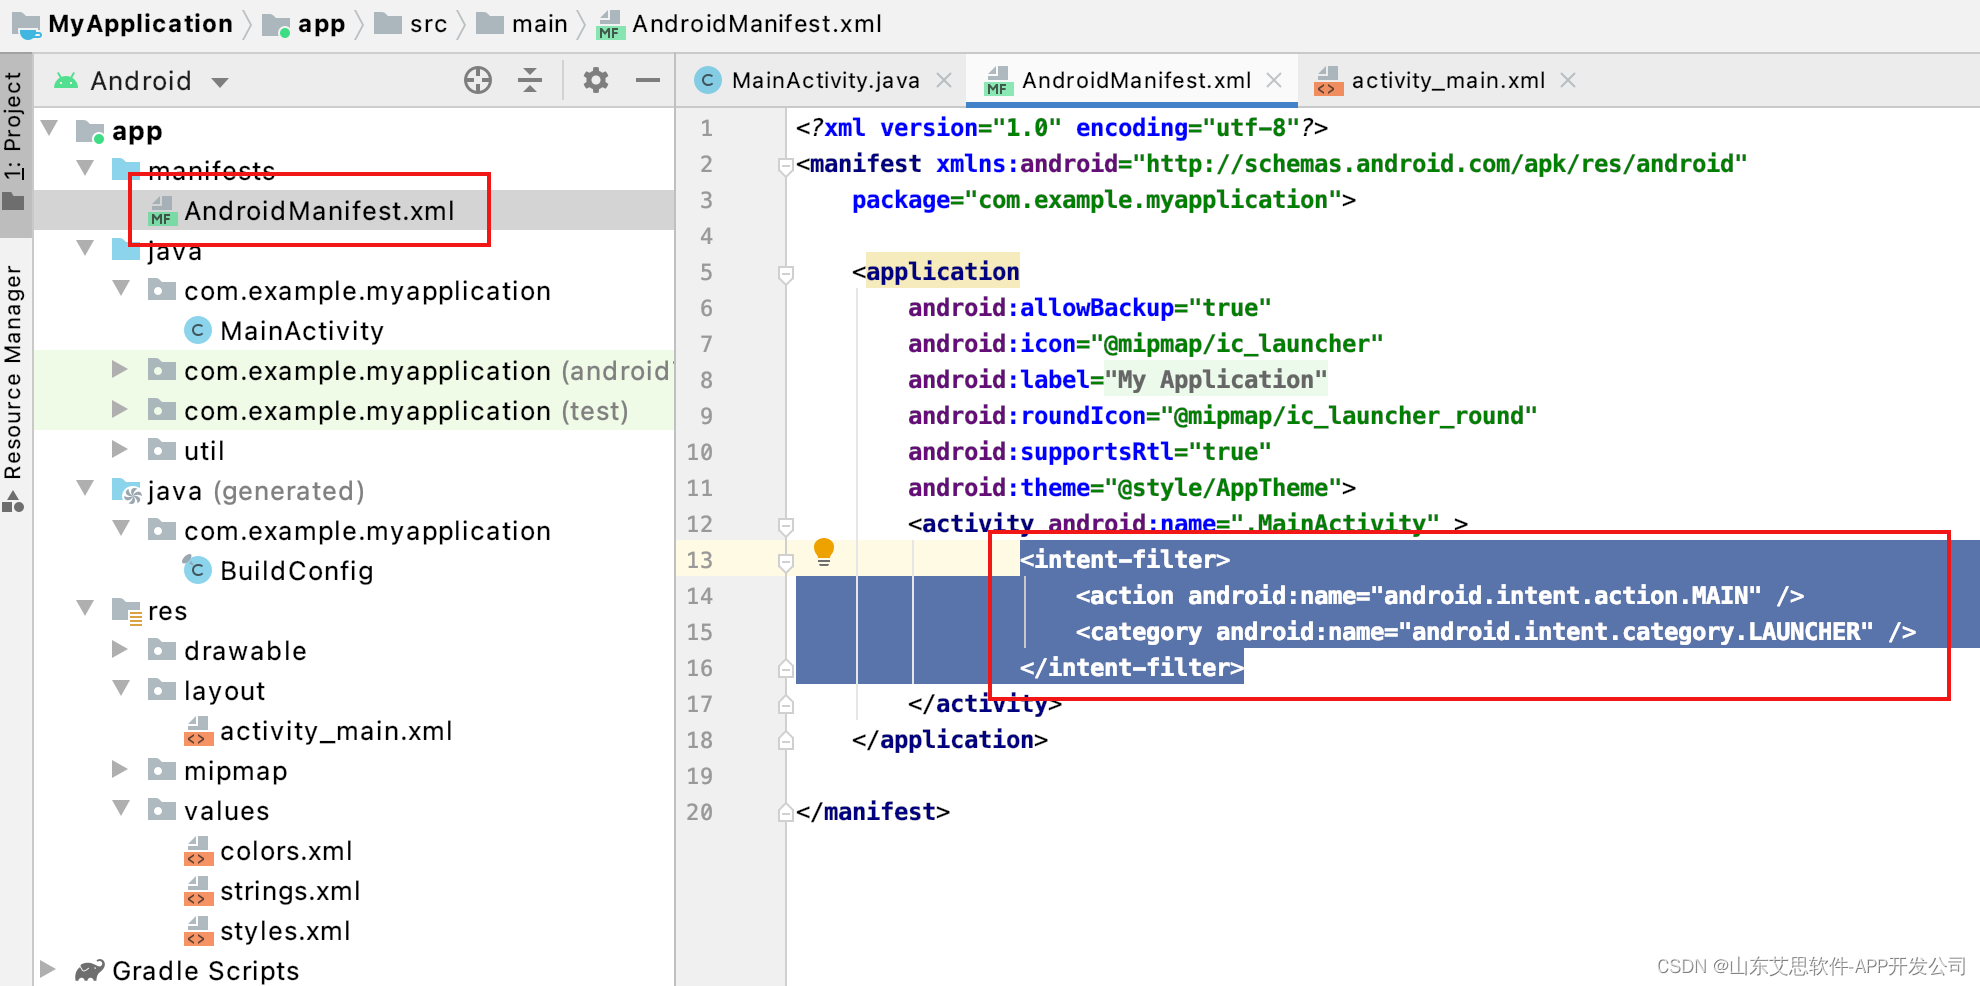Open the Project panel settings gear
Screen dimensions: 1980x986
pos(595,80)
